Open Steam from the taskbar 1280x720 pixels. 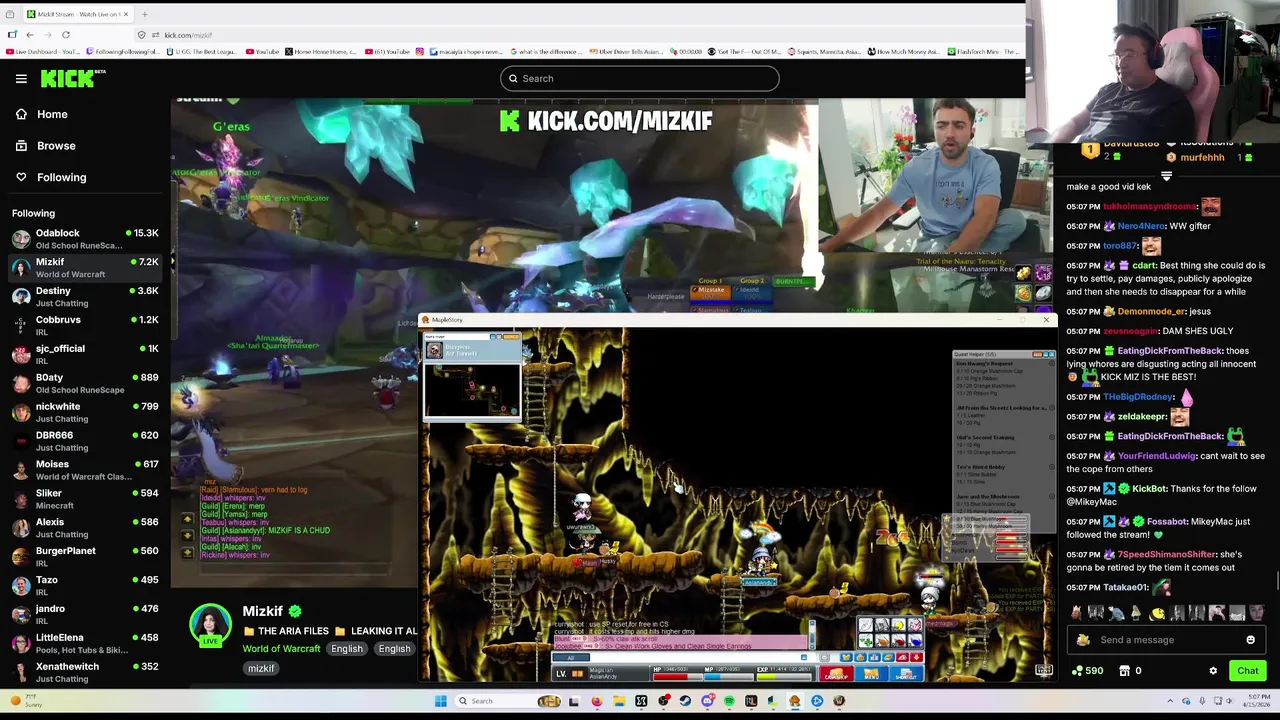pyautogui.click(x=685, y=701)
